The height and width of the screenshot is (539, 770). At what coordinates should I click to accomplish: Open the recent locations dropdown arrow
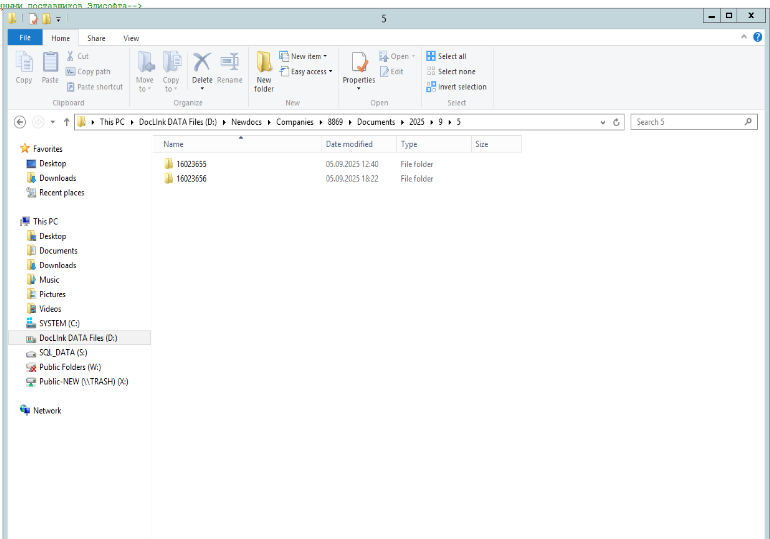[x=53, y=122]
